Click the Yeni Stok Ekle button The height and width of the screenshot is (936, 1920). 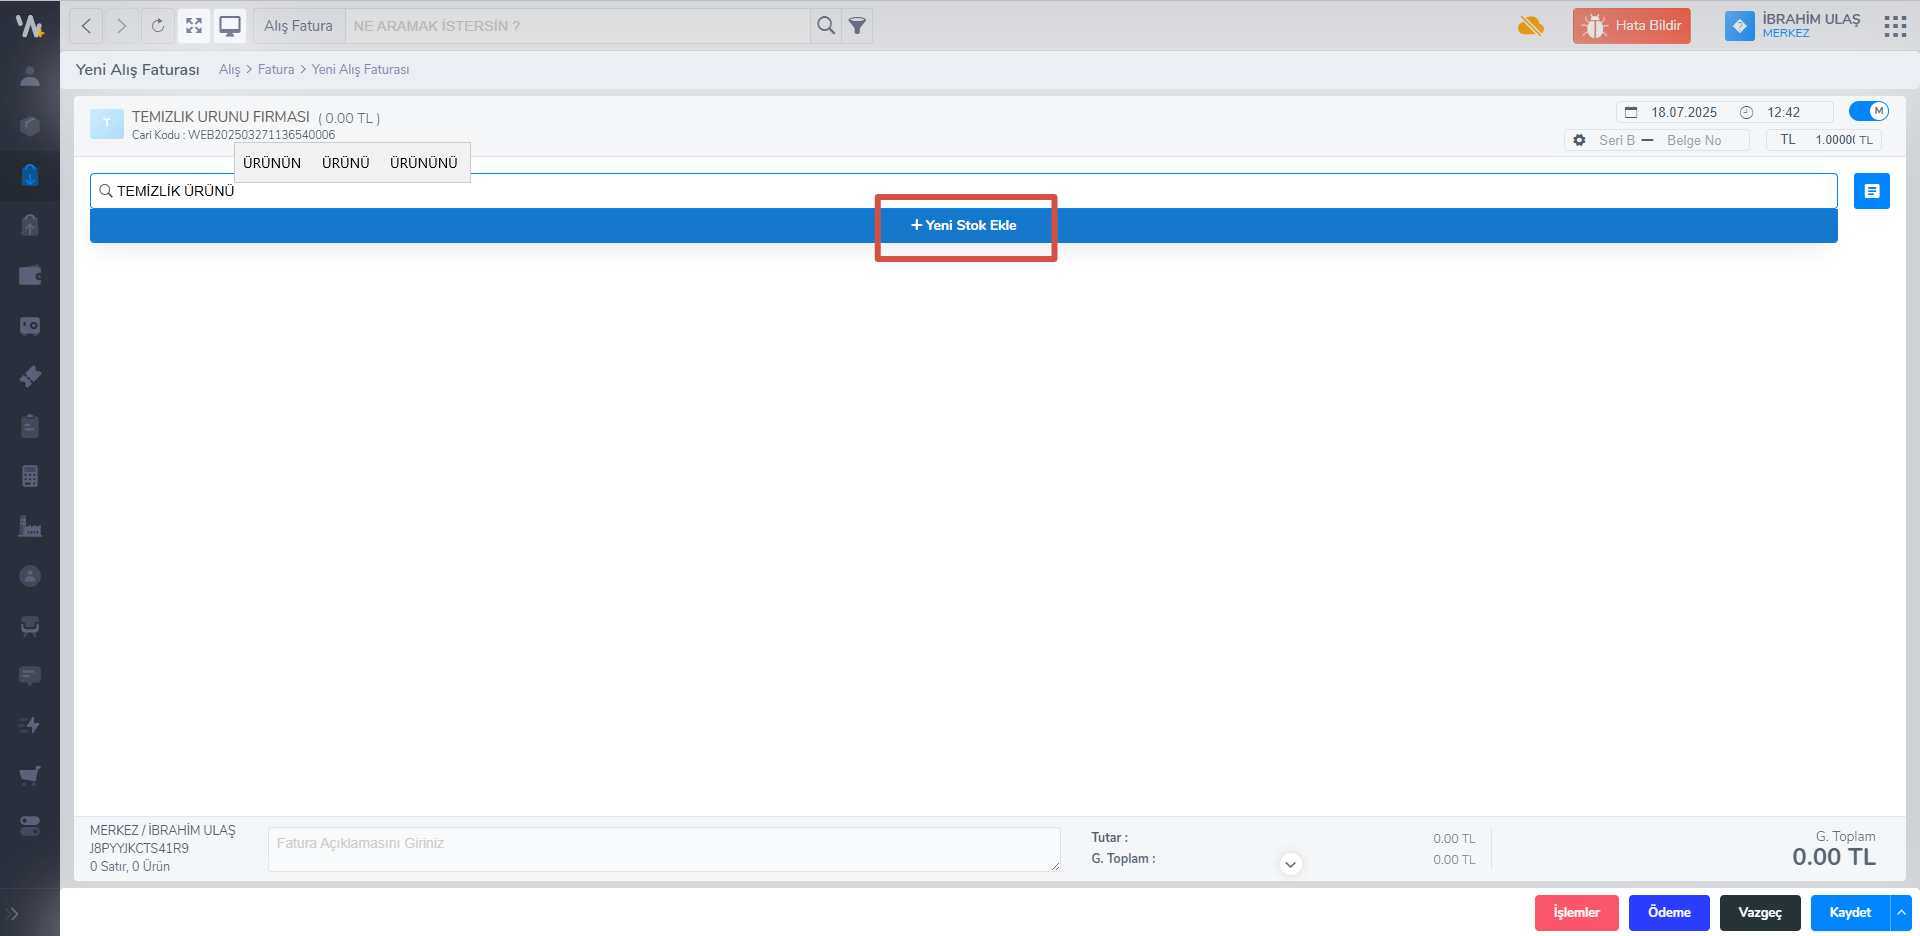964,226
